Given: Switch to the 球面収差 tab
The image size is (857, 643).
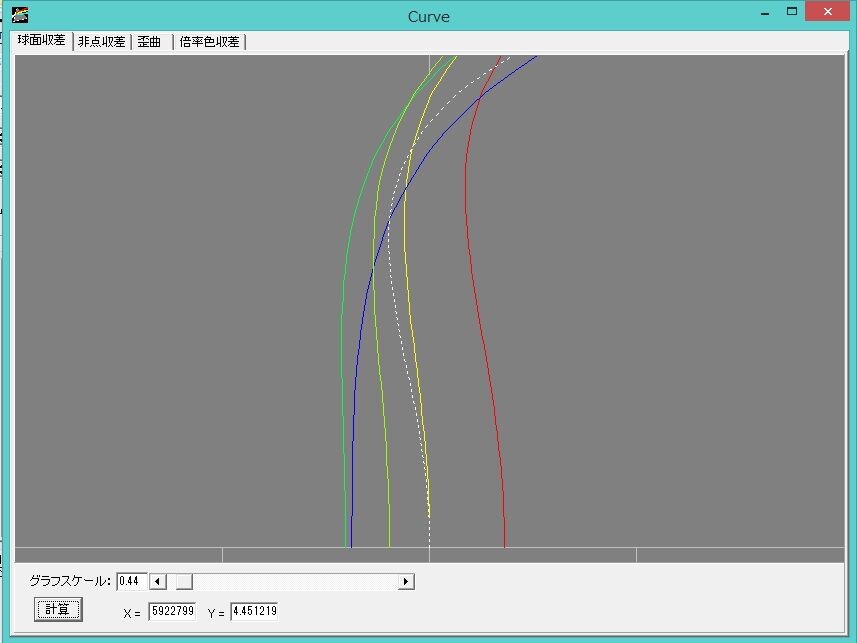Looking at the screenshot, I should tap(42, 40).
